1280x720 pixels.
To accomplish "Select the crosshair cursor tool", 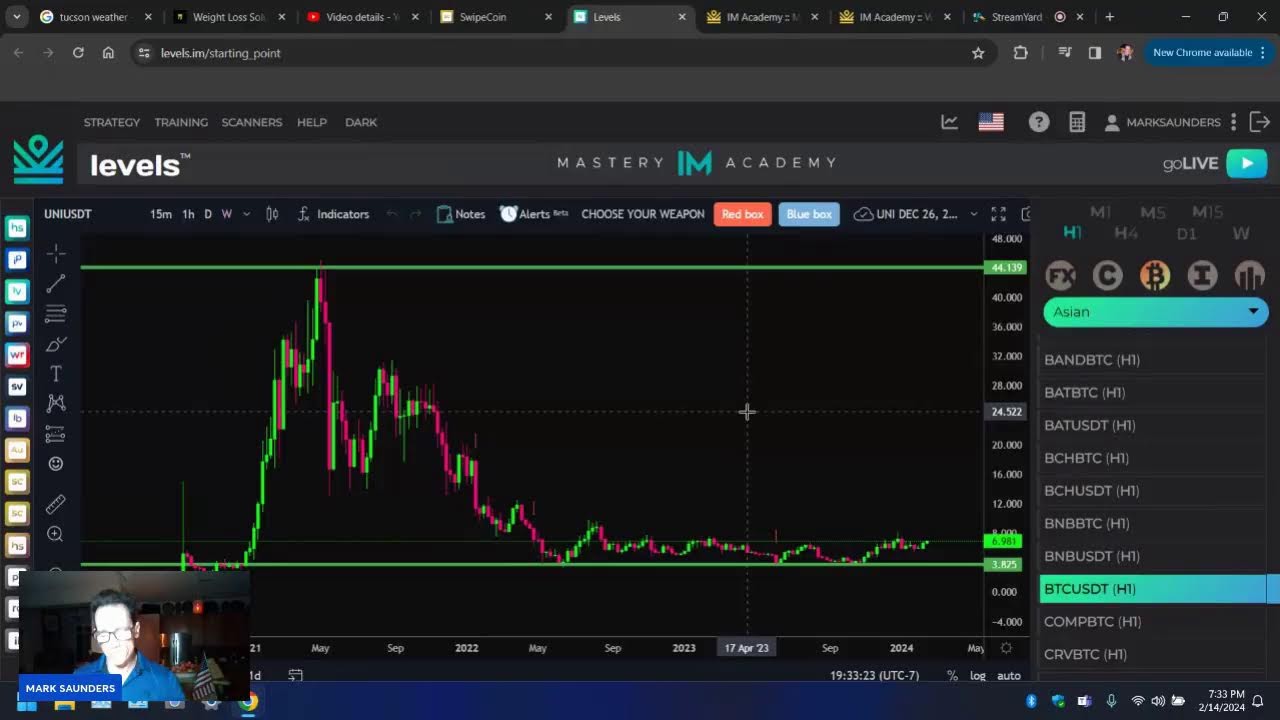I will [56, 253].
